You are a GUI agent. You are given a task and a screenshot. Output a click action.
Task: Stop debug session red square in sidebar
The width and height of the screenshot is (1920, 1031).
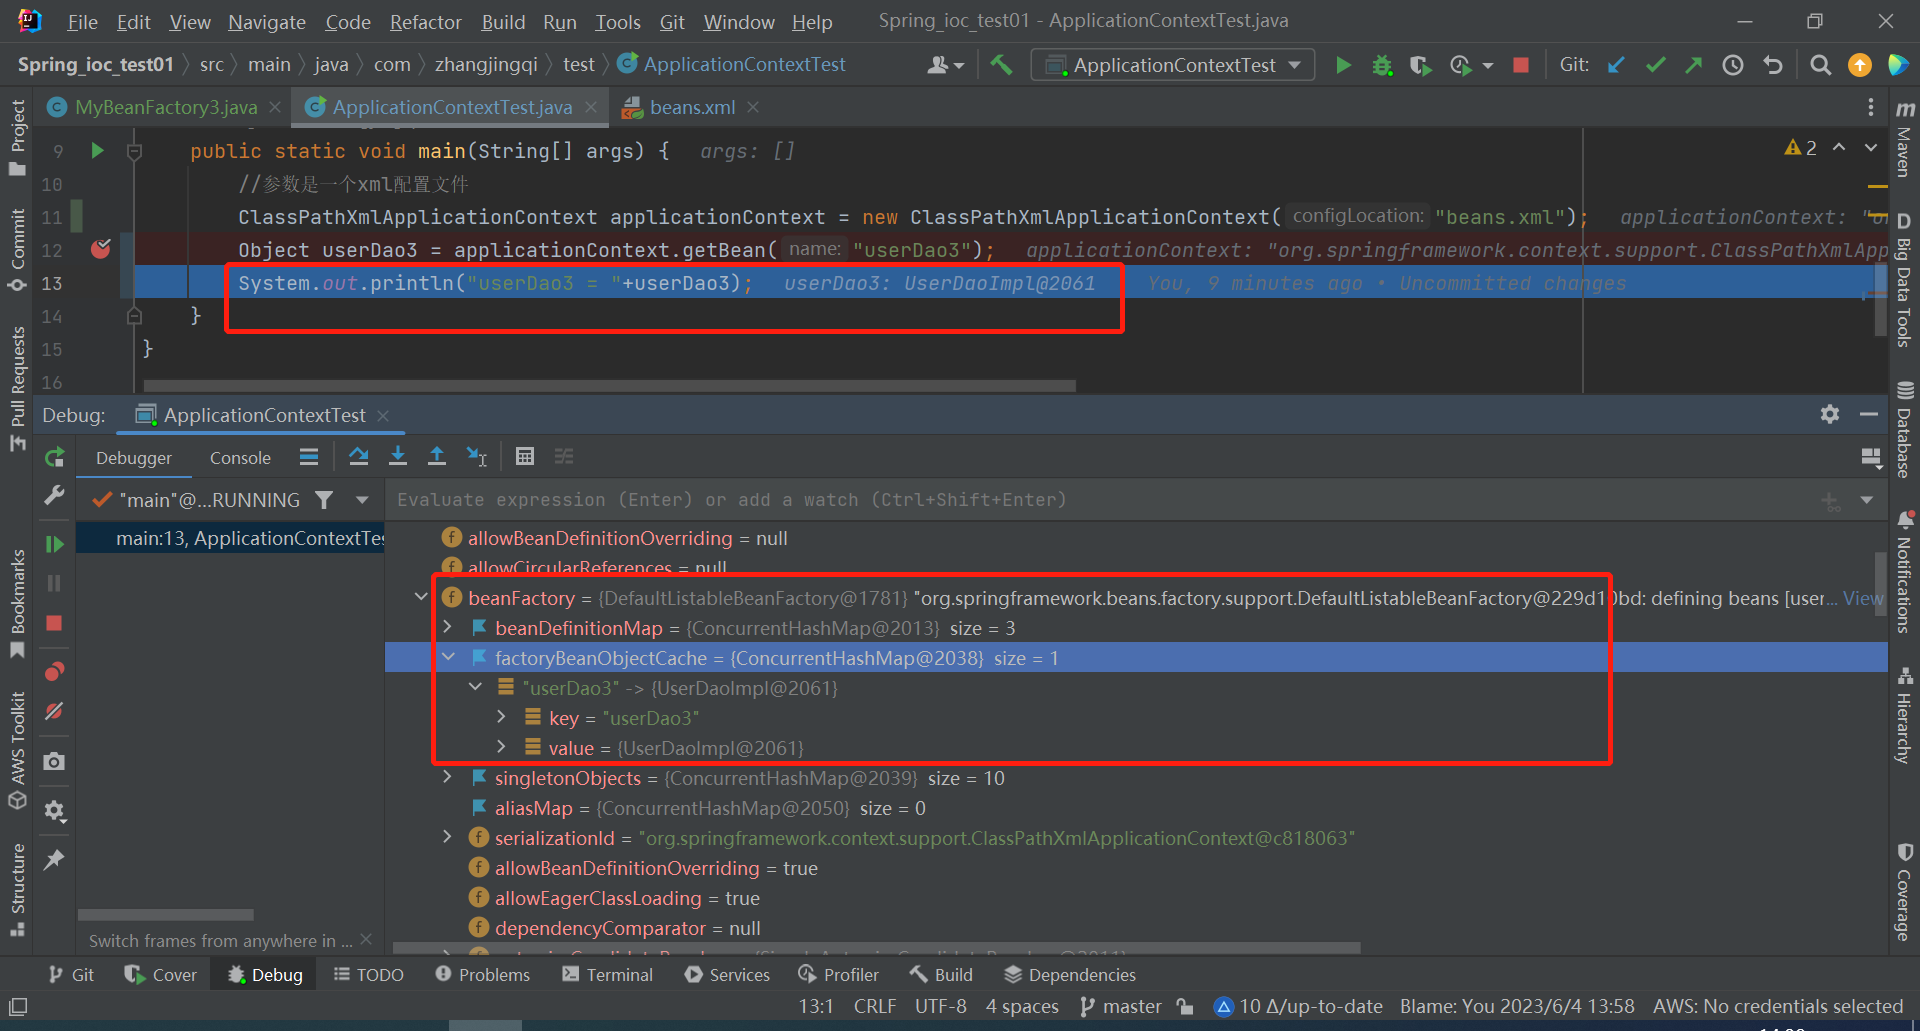54,623
